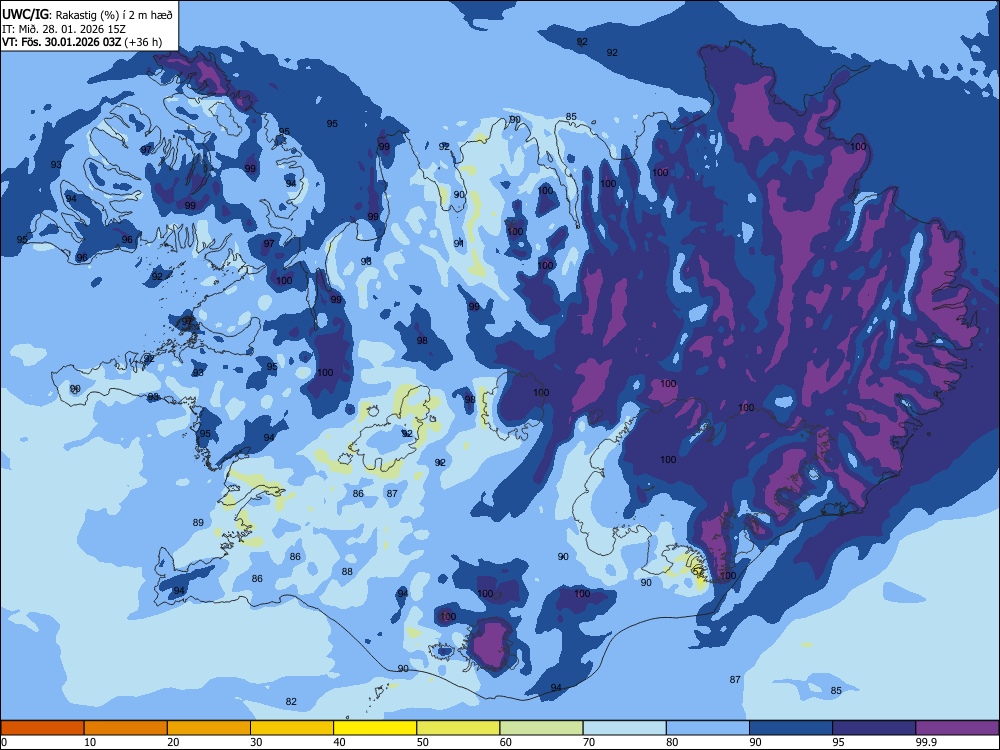Click the purple 99.9 legend color swatch
The height and width of the screenshot is (750, 1000).
point(957,728)
